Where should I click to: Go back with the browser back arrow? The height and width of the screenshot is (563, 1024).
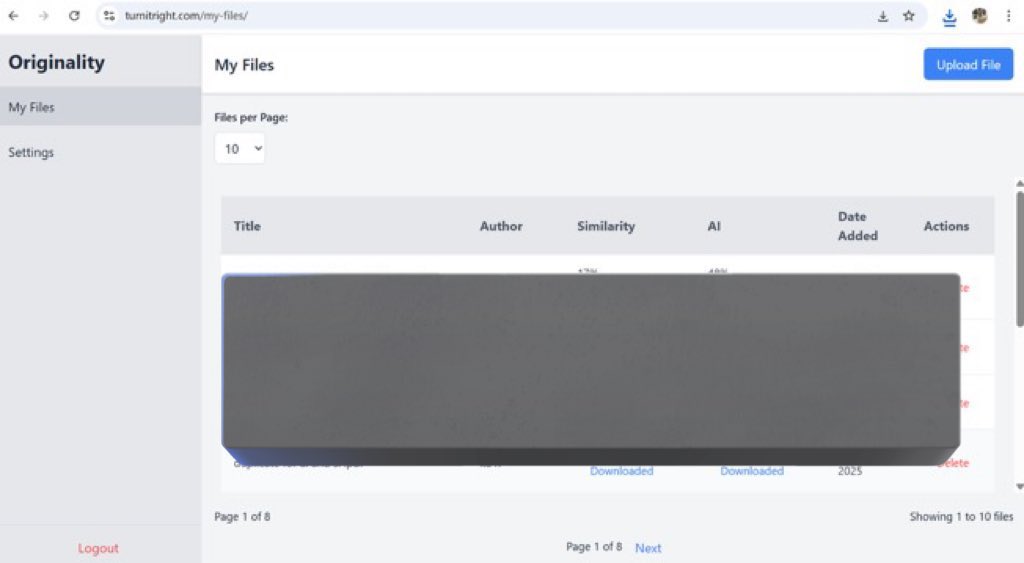pyautogui.click(x=13, y=16)
